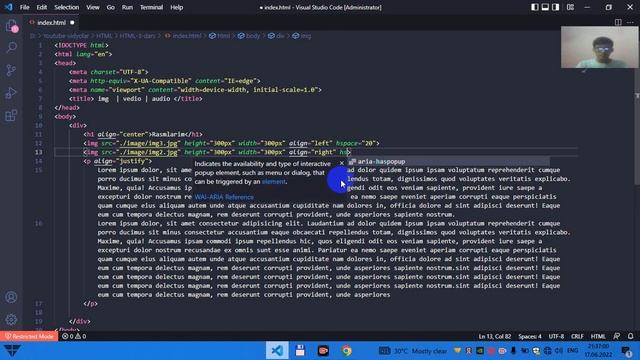Viewport: 640px width, 360px height.
Task: Click the Ln 13, Col 82 status entry
Action: tap(495, 336)
